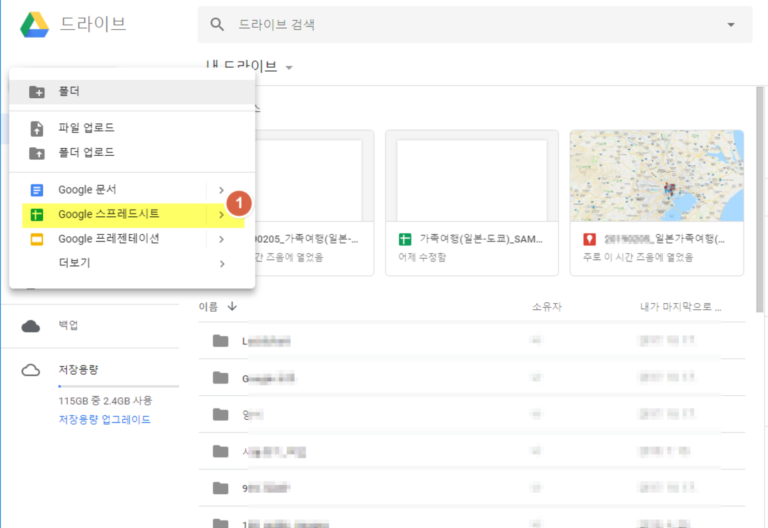This screenshot has height=528, width=768.
Task: Click the Google Drive logo
Action: pos(34,24)
